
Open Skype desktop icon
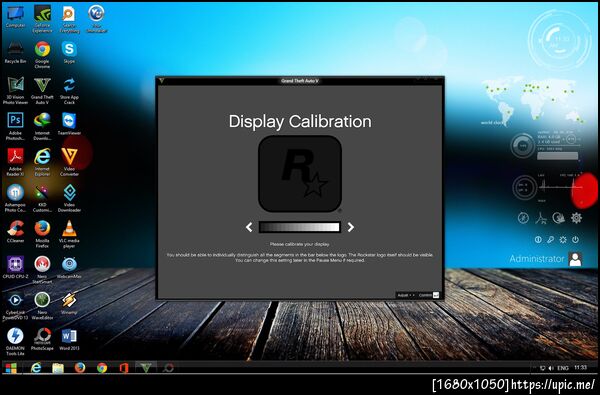tap(69, 52)
